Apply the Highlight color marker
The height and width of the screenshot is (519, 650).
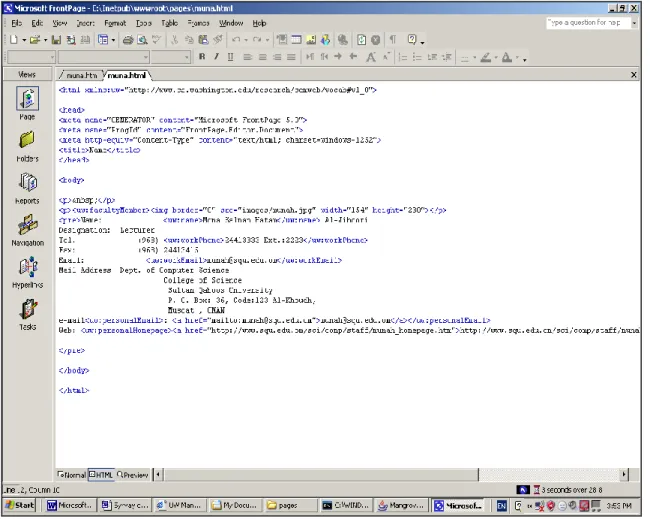point(485,57)
